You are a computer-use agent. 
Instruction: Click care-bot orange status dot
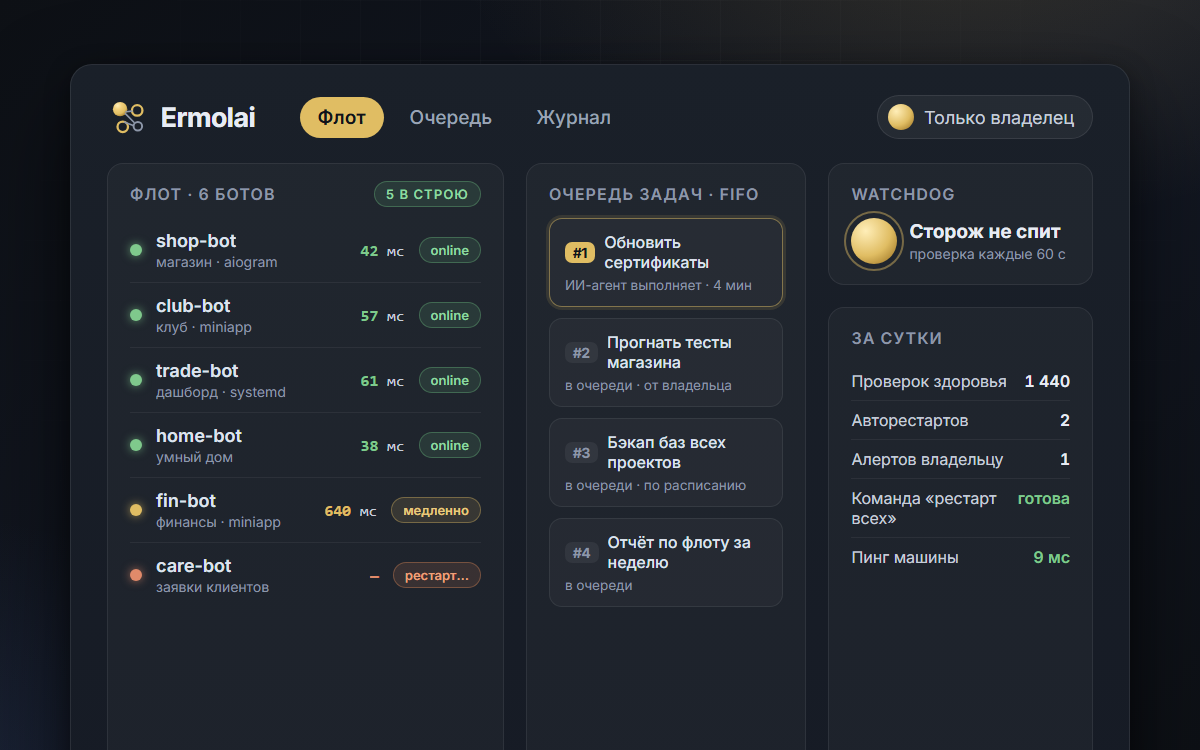[x=136, y=575]
